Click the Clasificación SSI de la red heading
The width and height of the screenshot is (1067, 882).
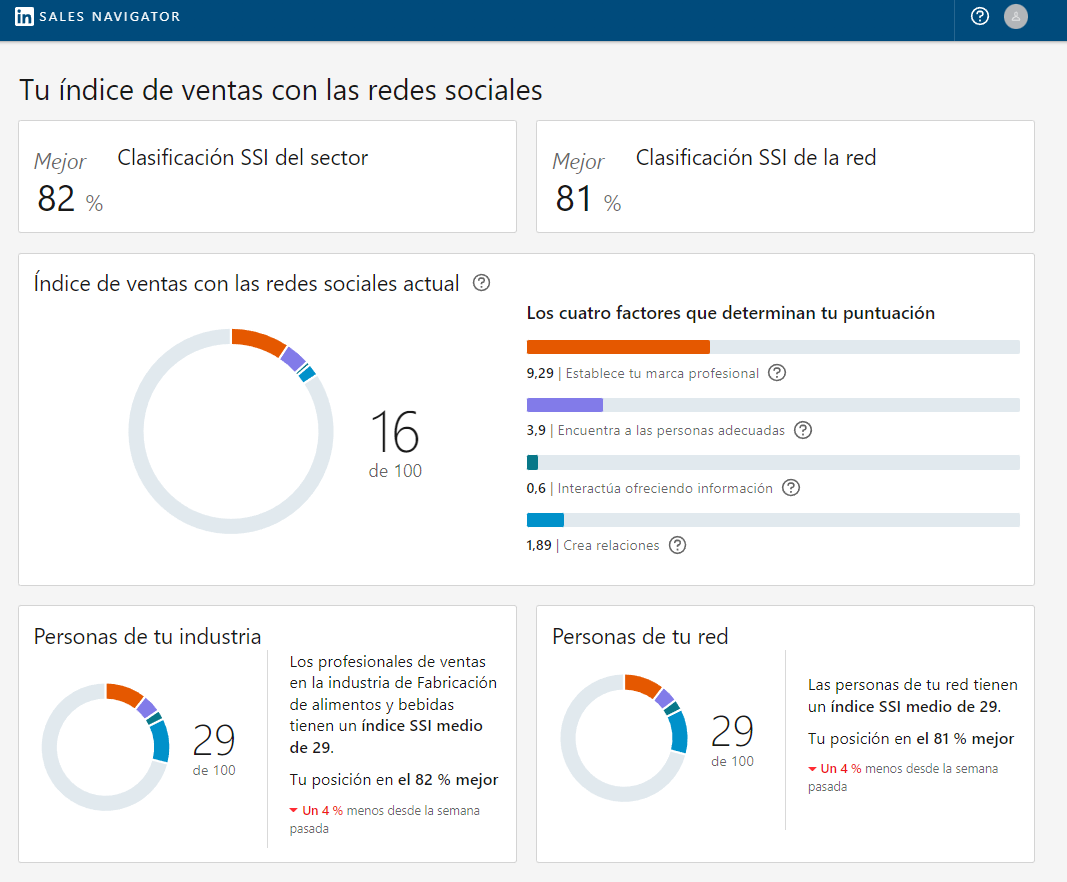coord(756,158)
